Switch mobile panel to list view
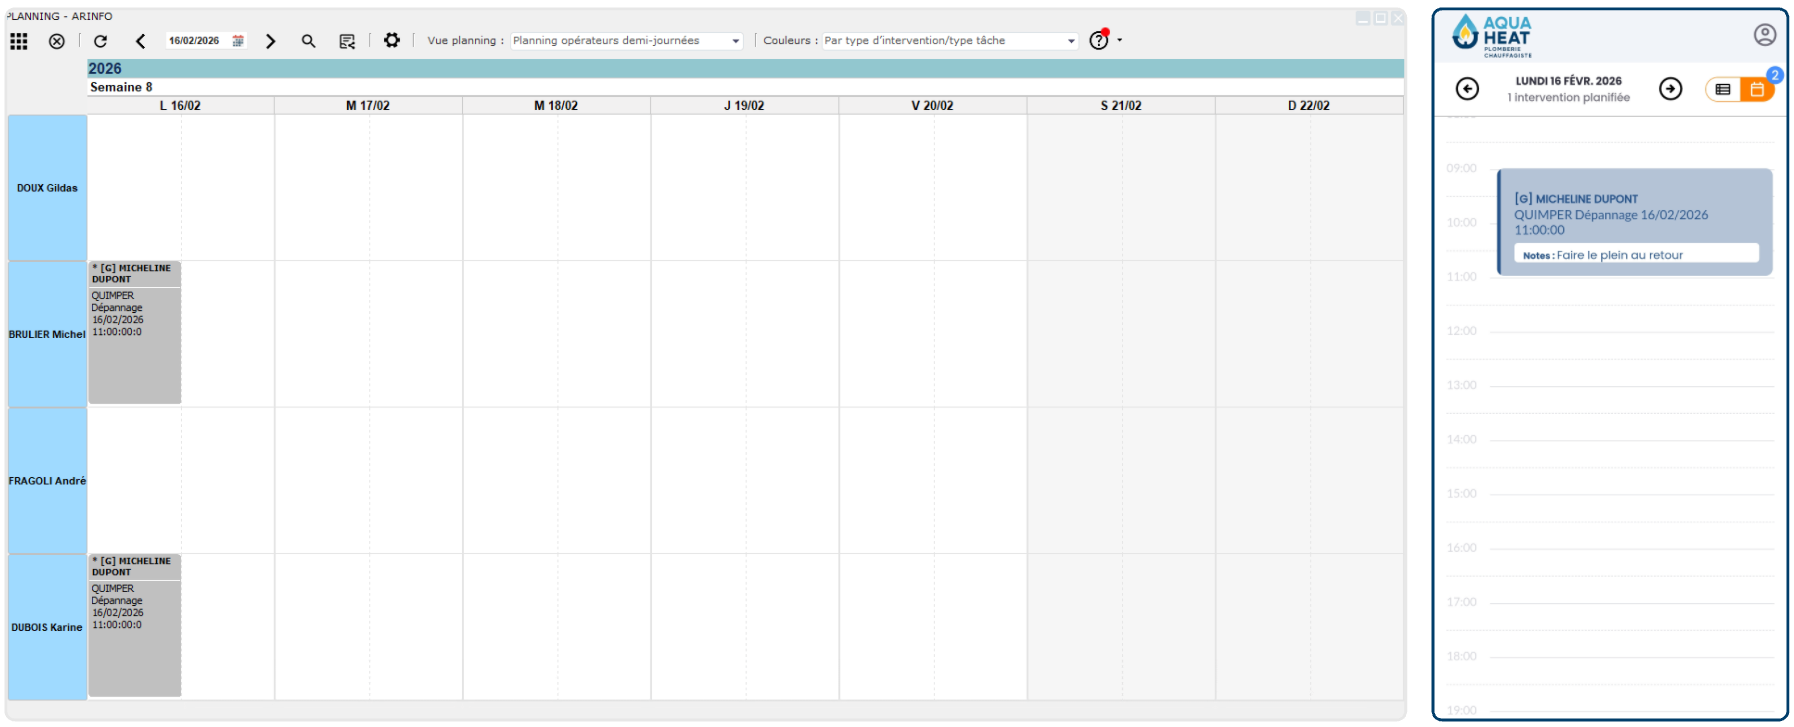The image size is (1794, 727). 1723,90
